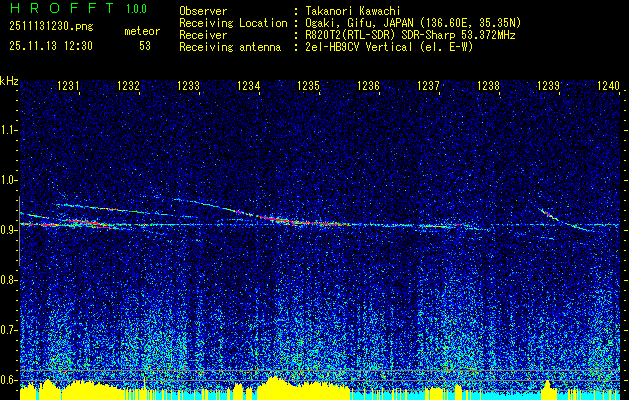Image resolution: width=629 pixels, height=400 pixels.
Task: Click the meteor label
Action: coord(142,31)
